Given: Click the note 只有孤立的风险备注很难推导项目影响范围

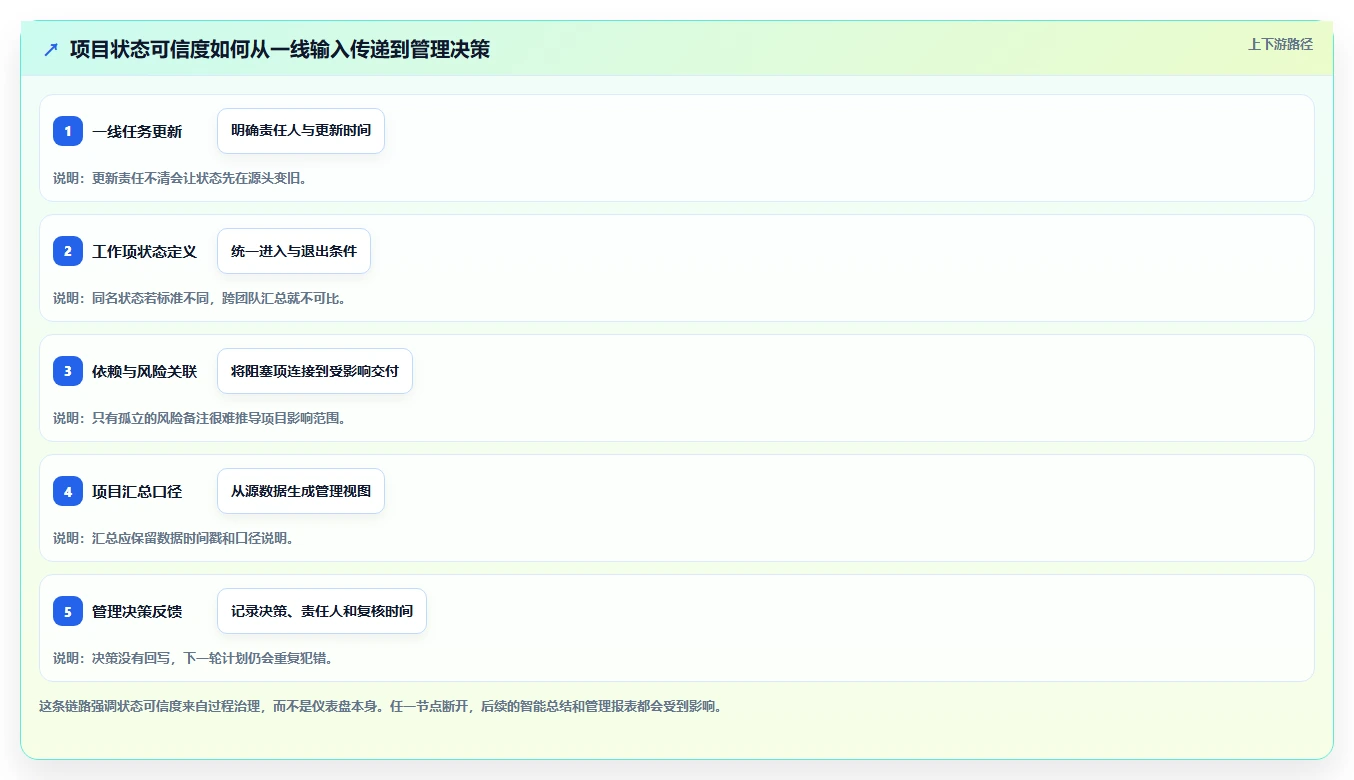Looking at the screenshot, I should coord(200,418).
